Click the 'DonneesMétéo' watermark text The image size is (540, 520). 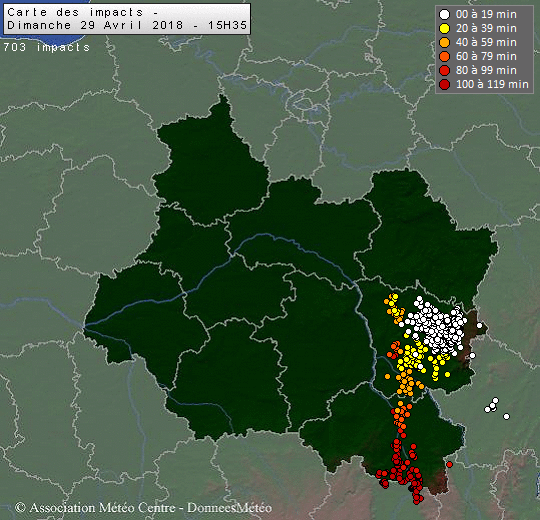click(x=229, y=508)
